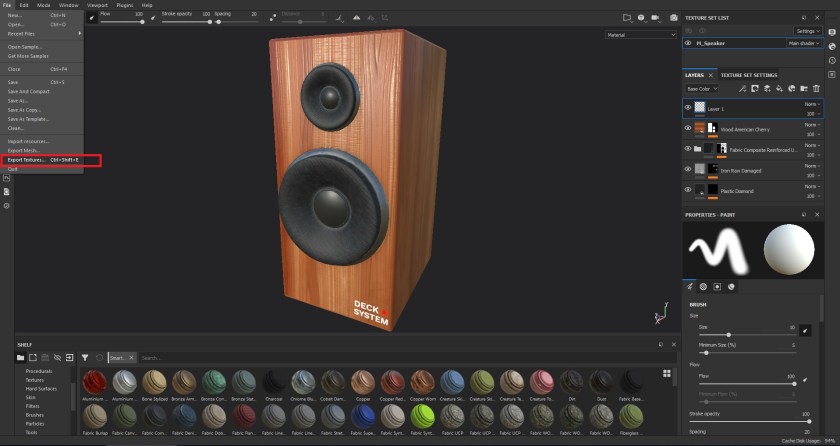Open the Log icon on right dock
Image resolution: width=840 pixels, height=446 pixels.
832,74
